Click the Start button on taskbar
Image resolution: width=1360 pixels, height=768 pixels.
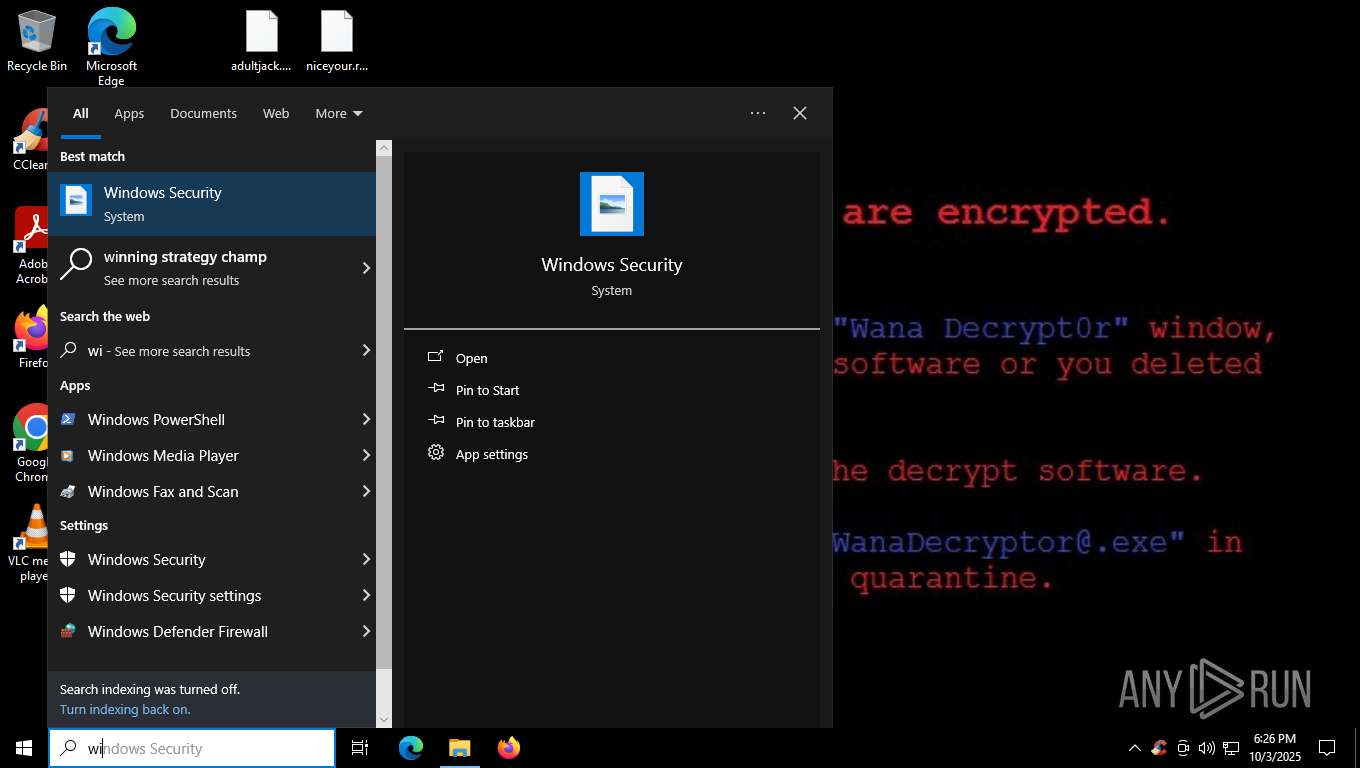pos(24,748)
